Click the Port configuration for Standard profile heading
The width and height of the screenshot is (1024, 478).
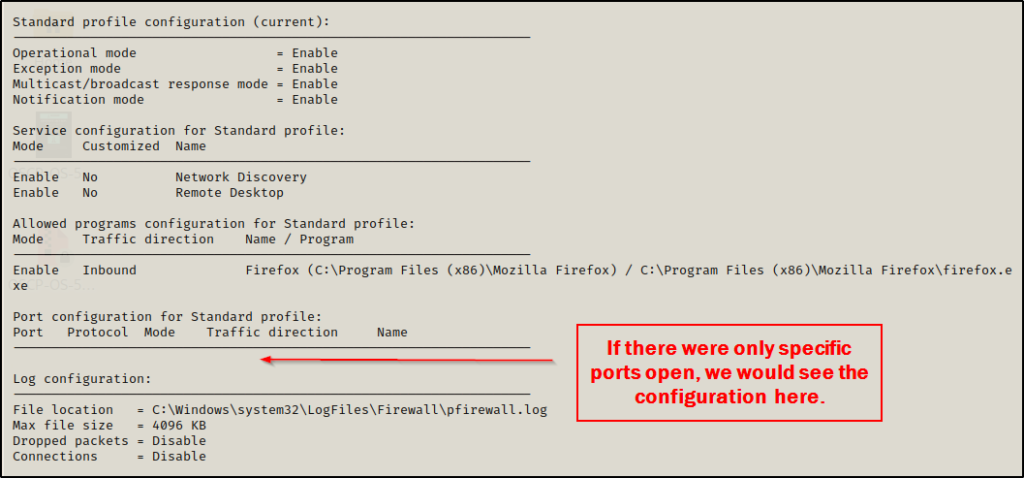167,316
